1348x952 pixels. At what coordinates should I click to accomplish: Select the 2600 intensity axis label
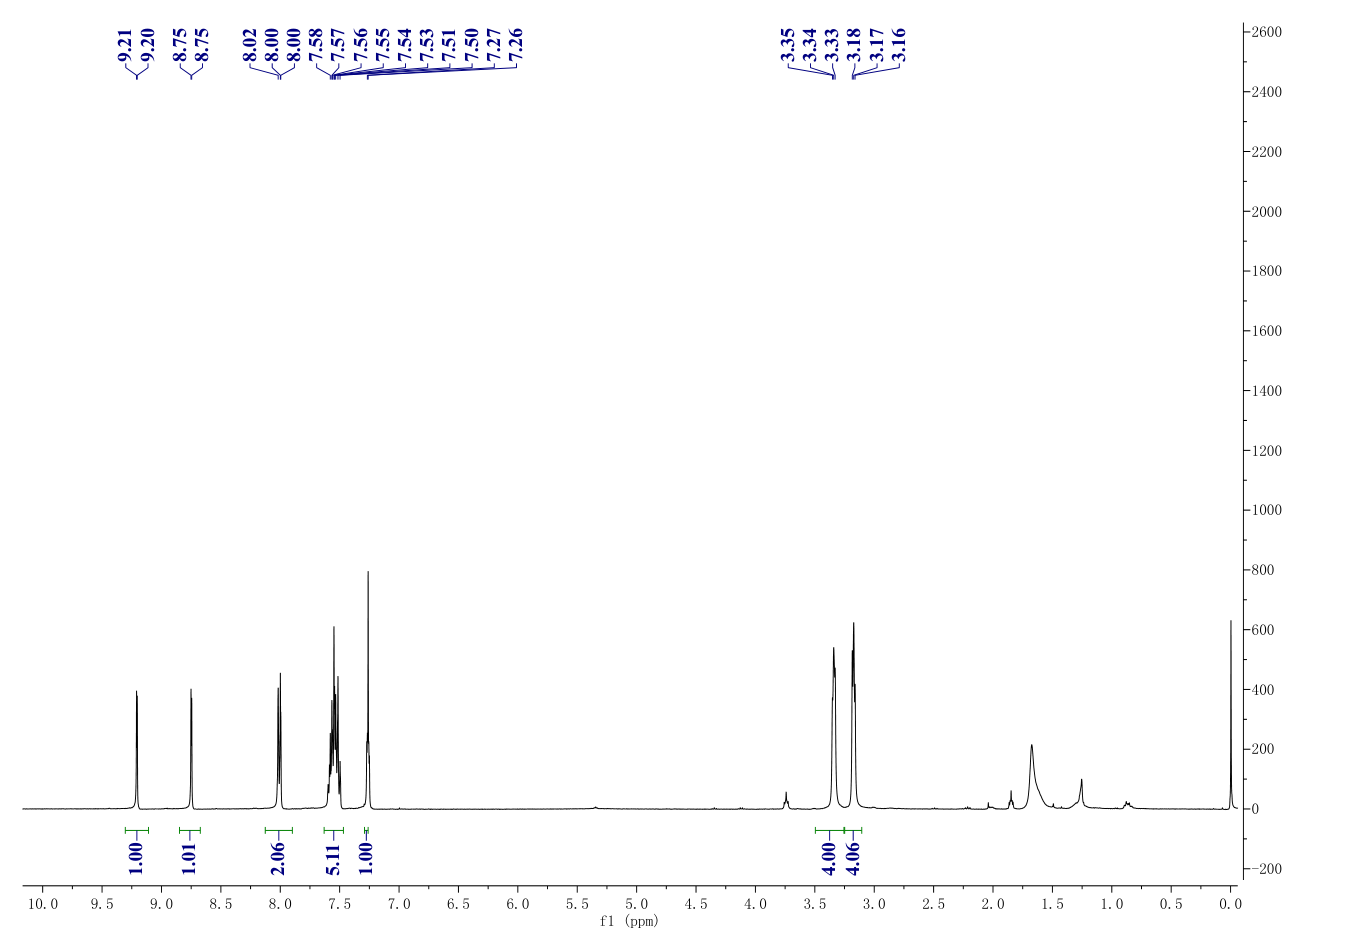tap(1267, 33)
